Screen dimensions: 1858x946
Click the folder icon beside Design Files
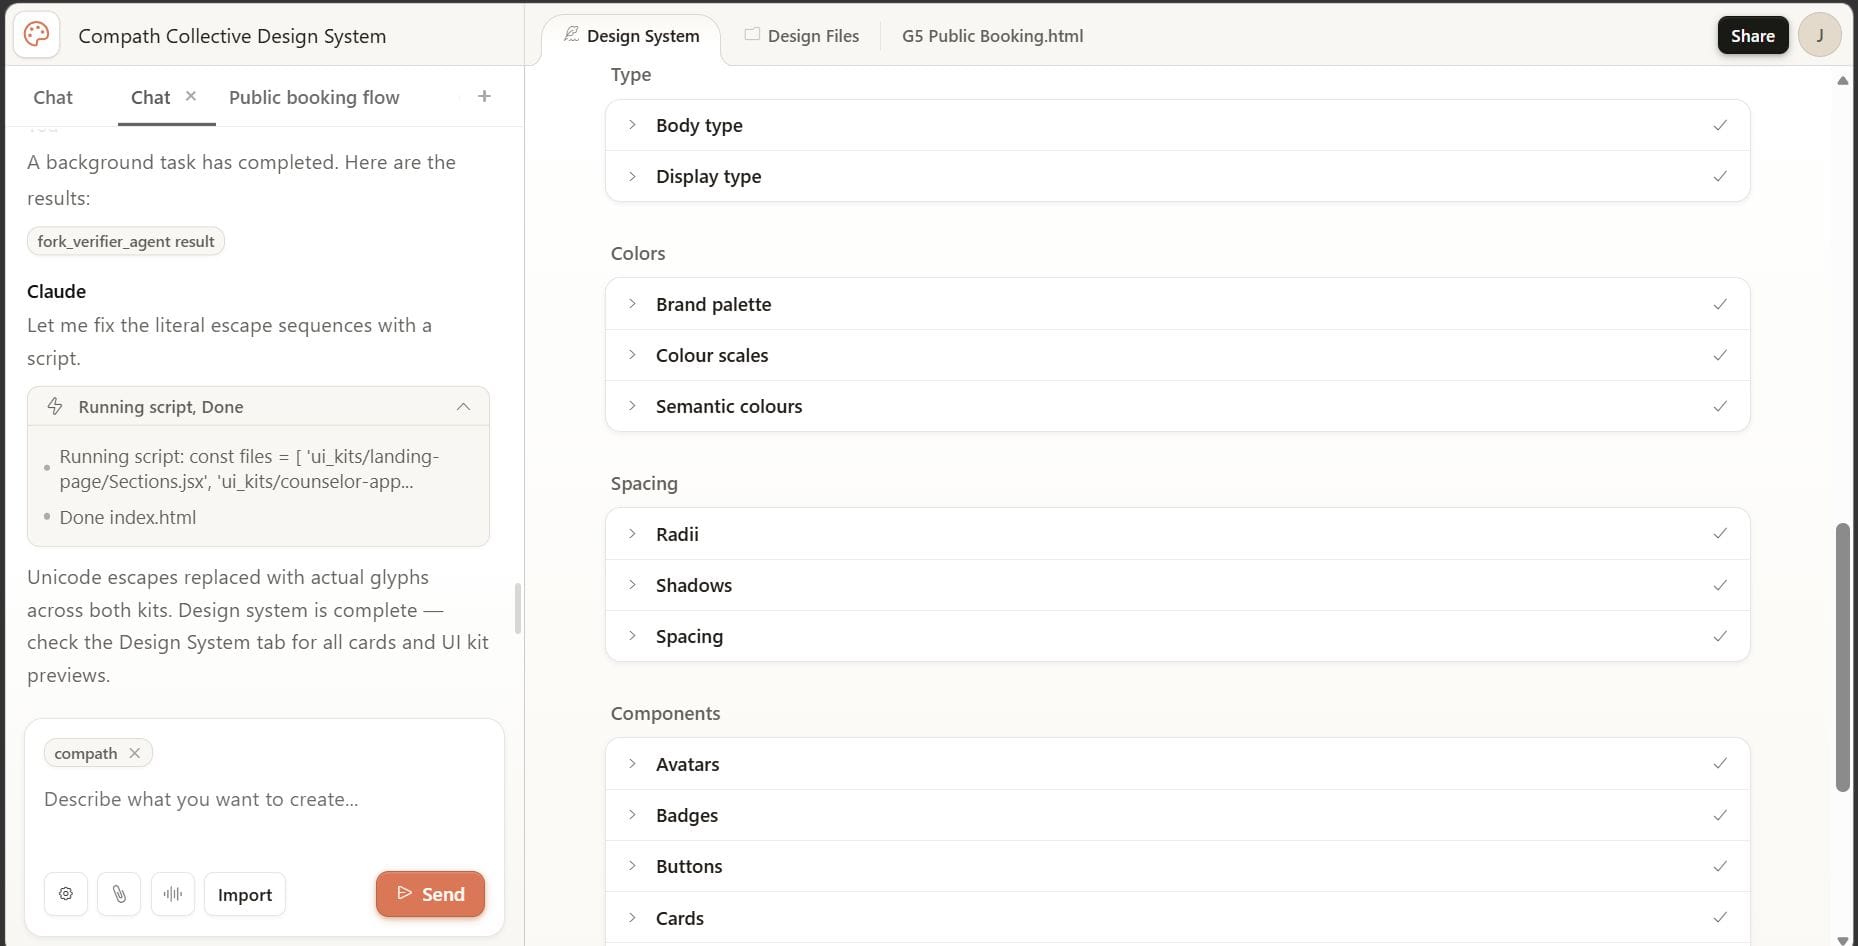[751, 35]
